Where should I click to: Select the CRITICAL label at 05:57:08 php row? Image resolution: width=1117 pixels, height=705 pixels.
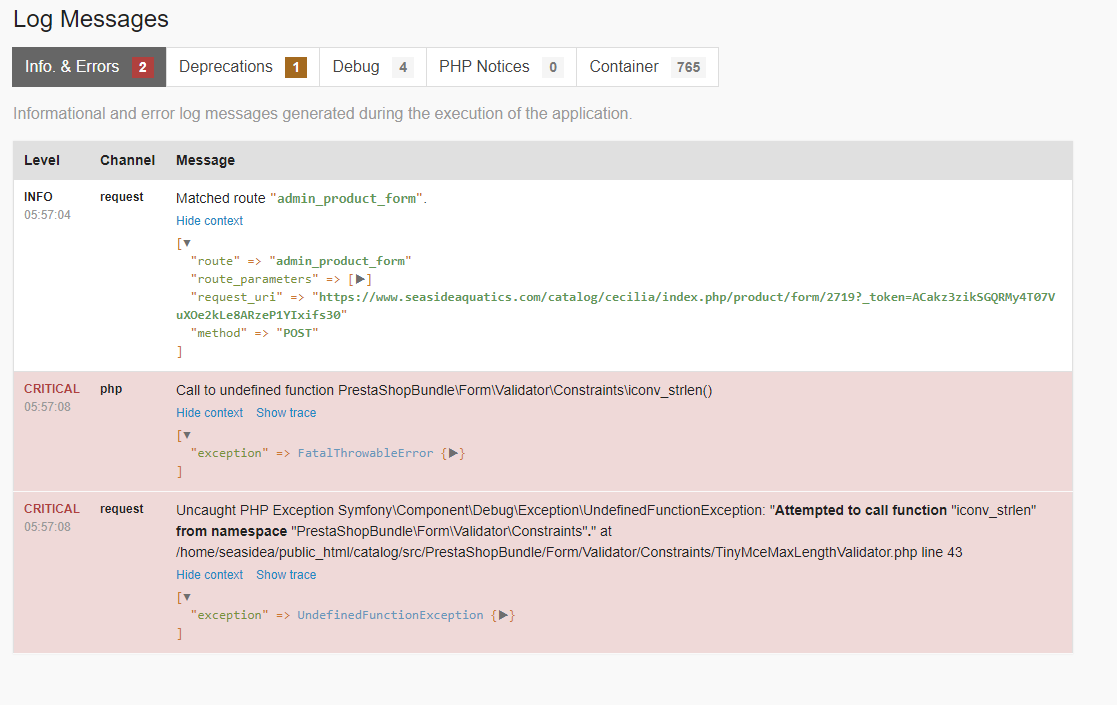(52, 389)
